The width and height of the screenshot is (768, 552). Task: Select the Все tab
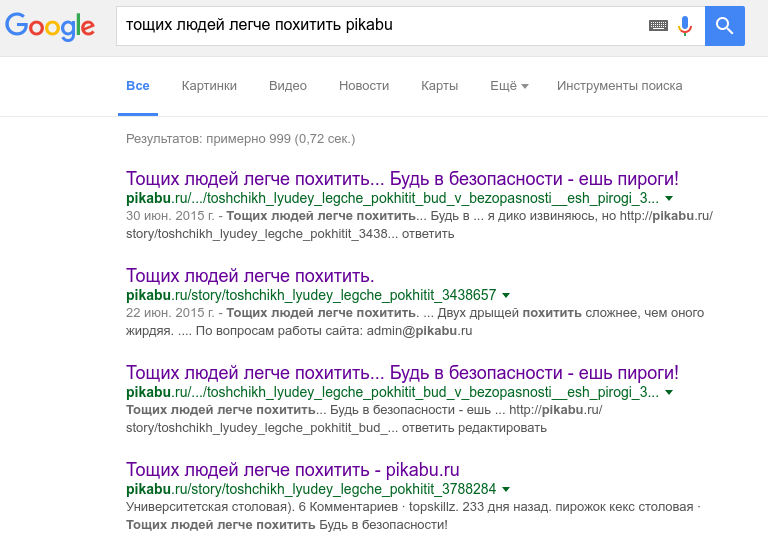coord(138,86)
